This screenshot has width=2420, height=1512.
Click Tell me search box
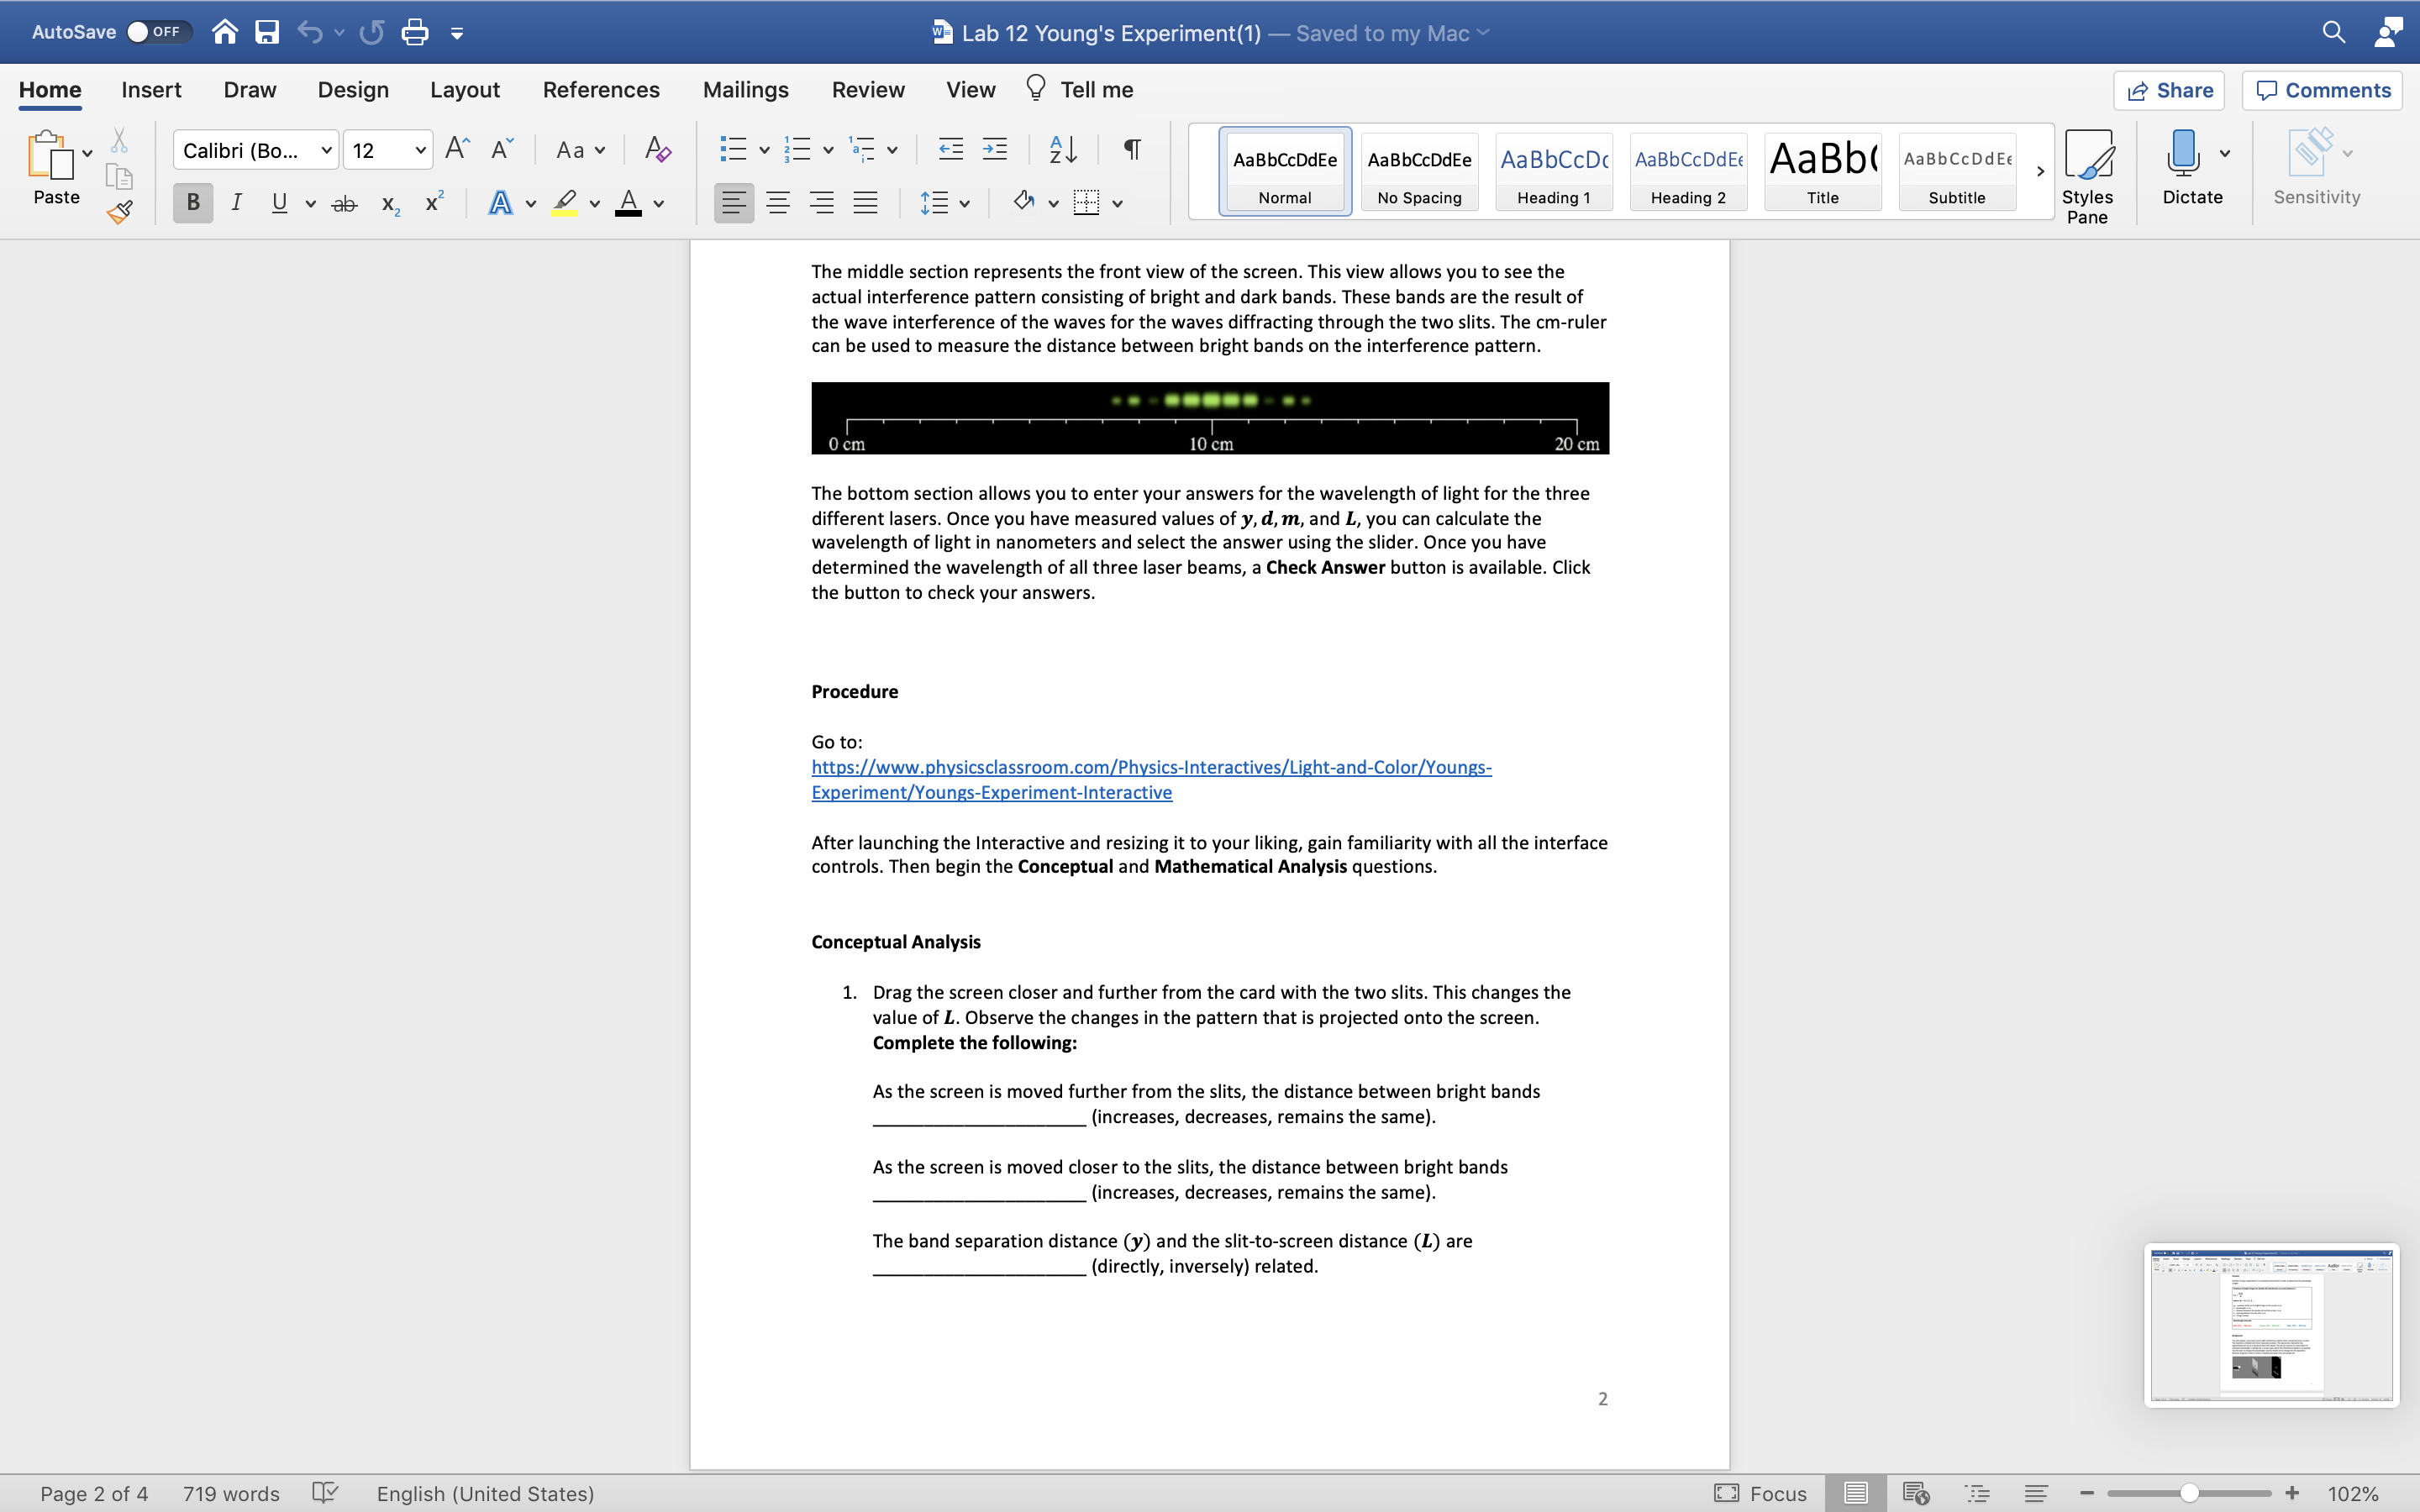(1080, 90)
